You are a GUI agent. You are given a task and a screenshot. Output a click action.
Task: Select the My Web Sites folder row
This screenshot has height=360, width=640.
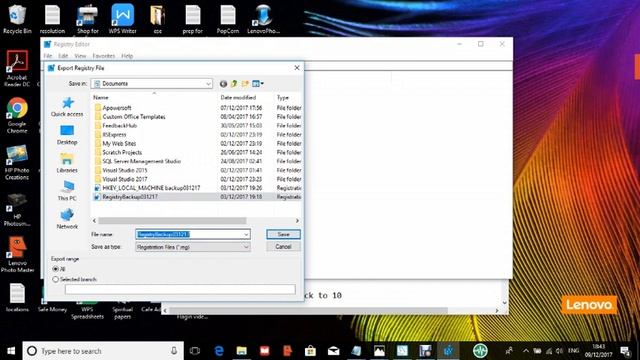pos(198,143)
